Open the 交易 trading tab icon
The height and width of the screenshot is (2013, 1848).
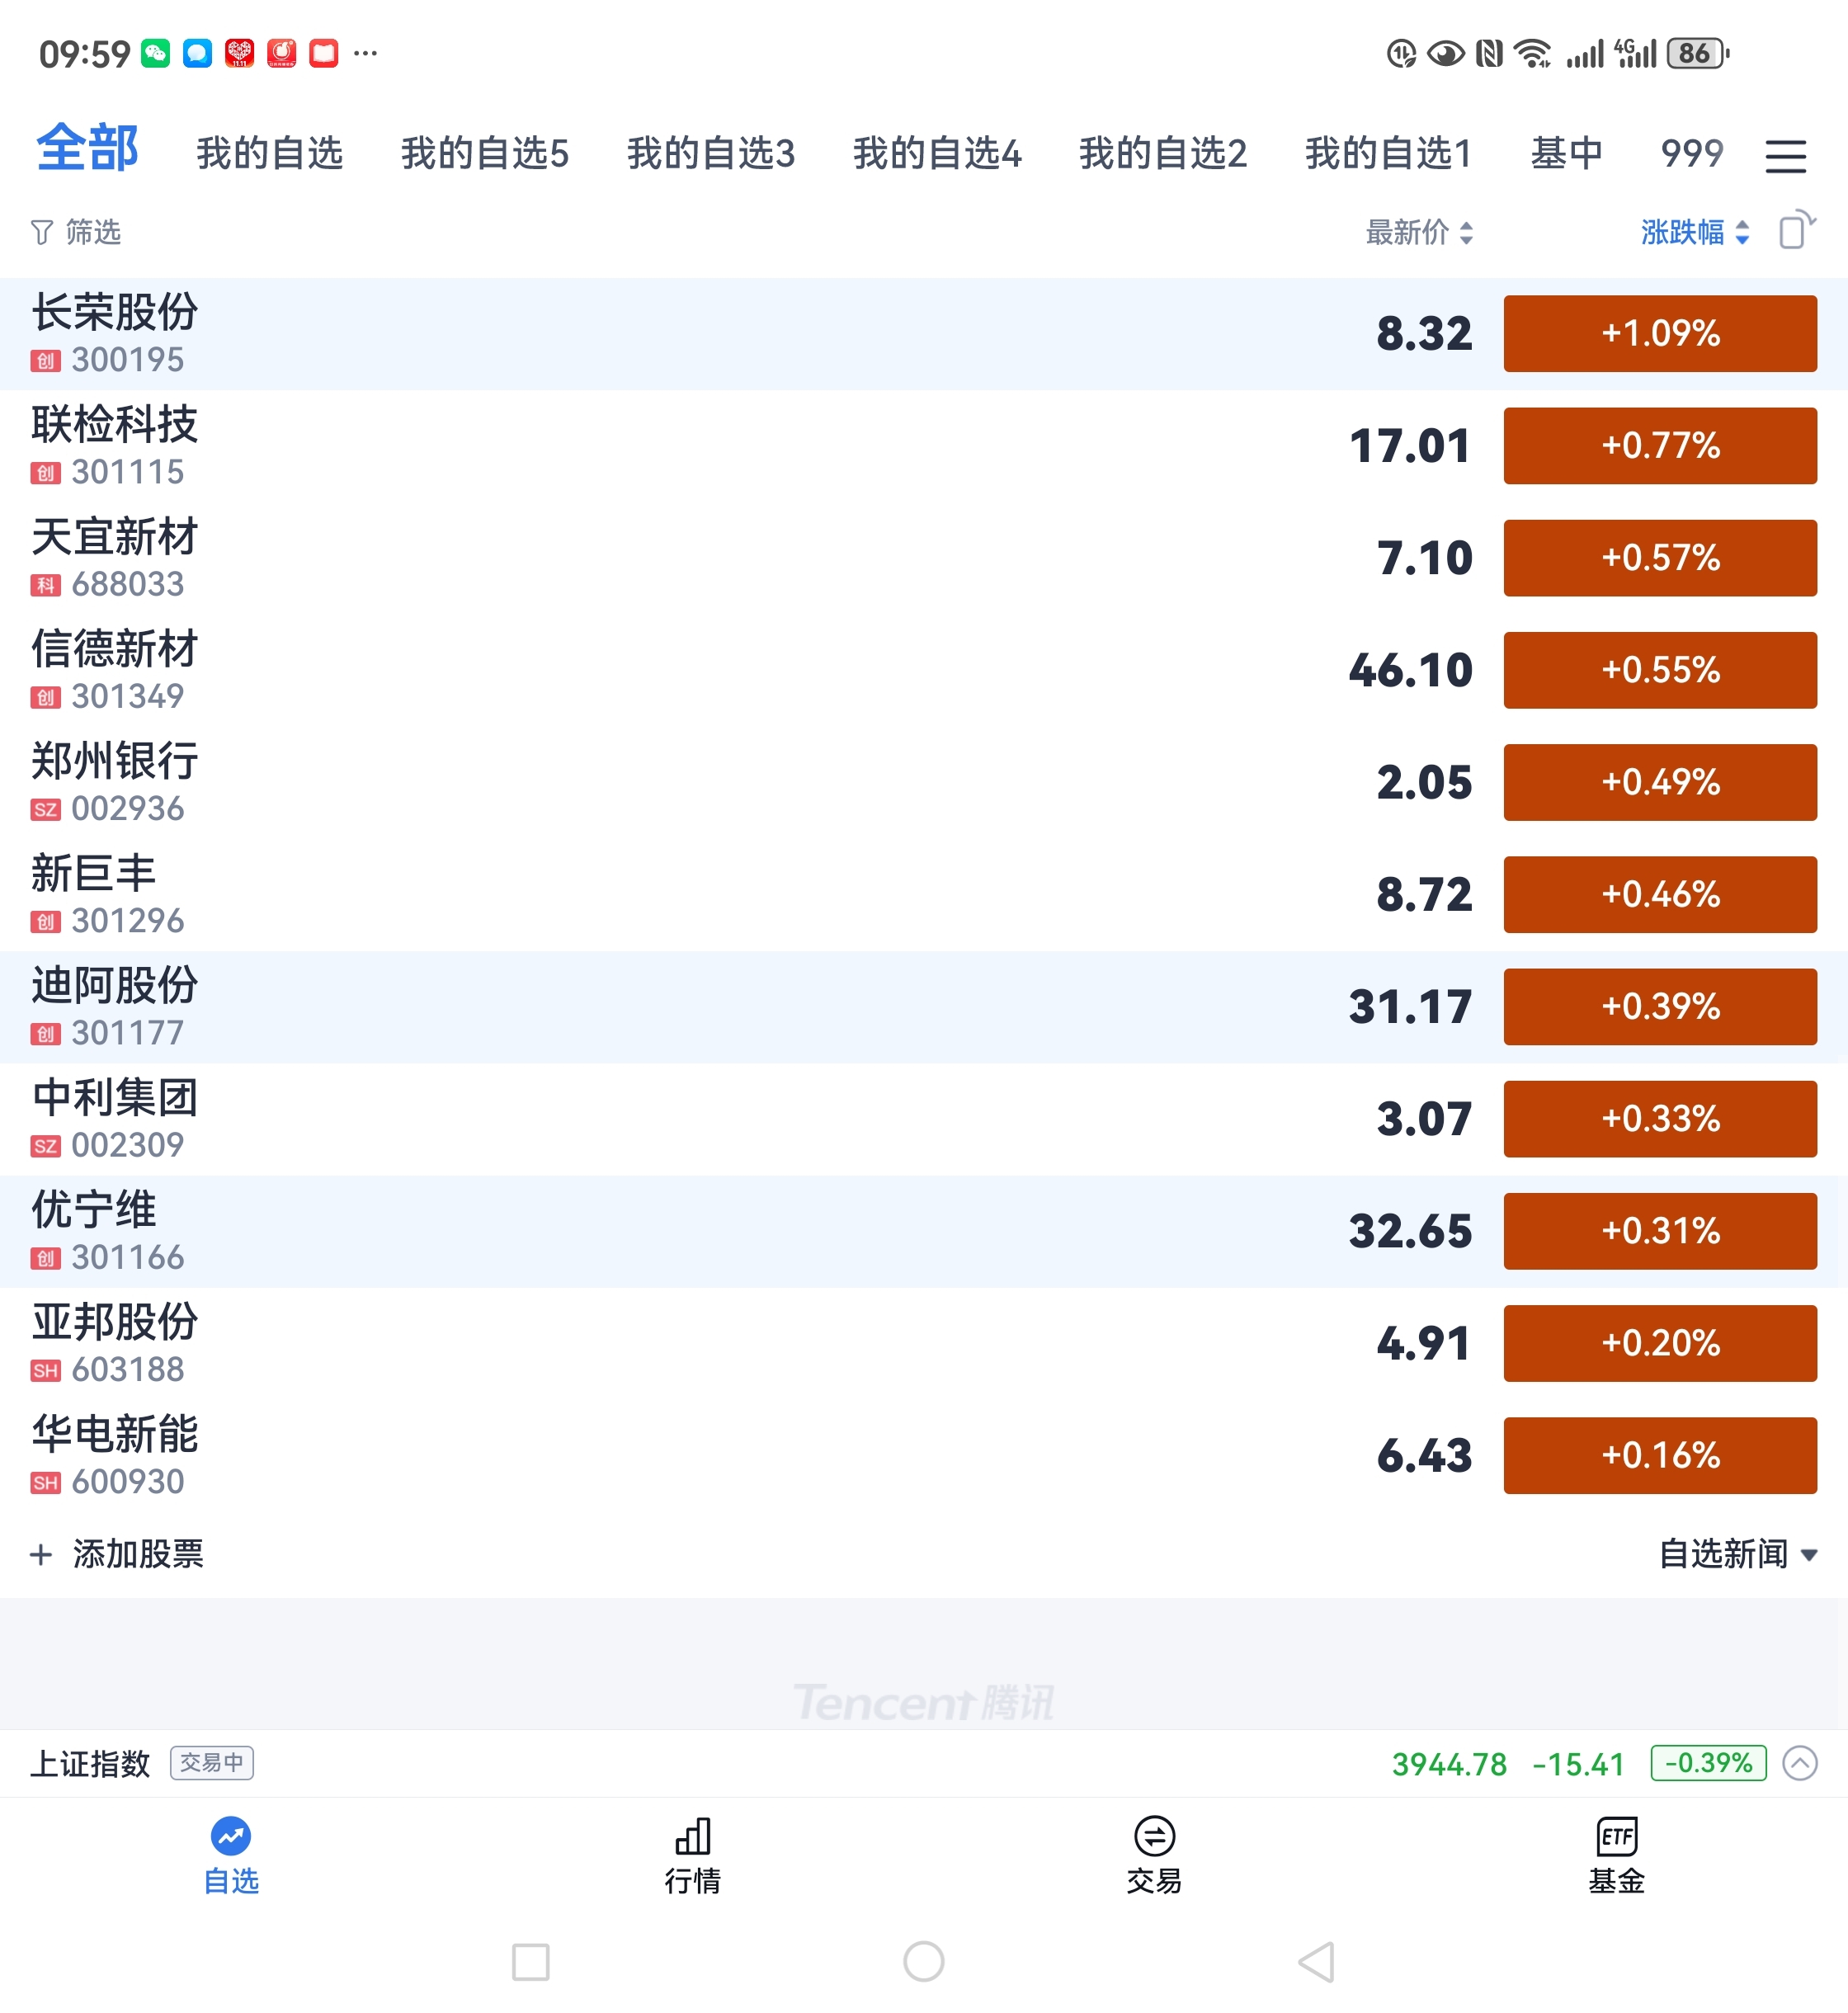point(1154,1836)
